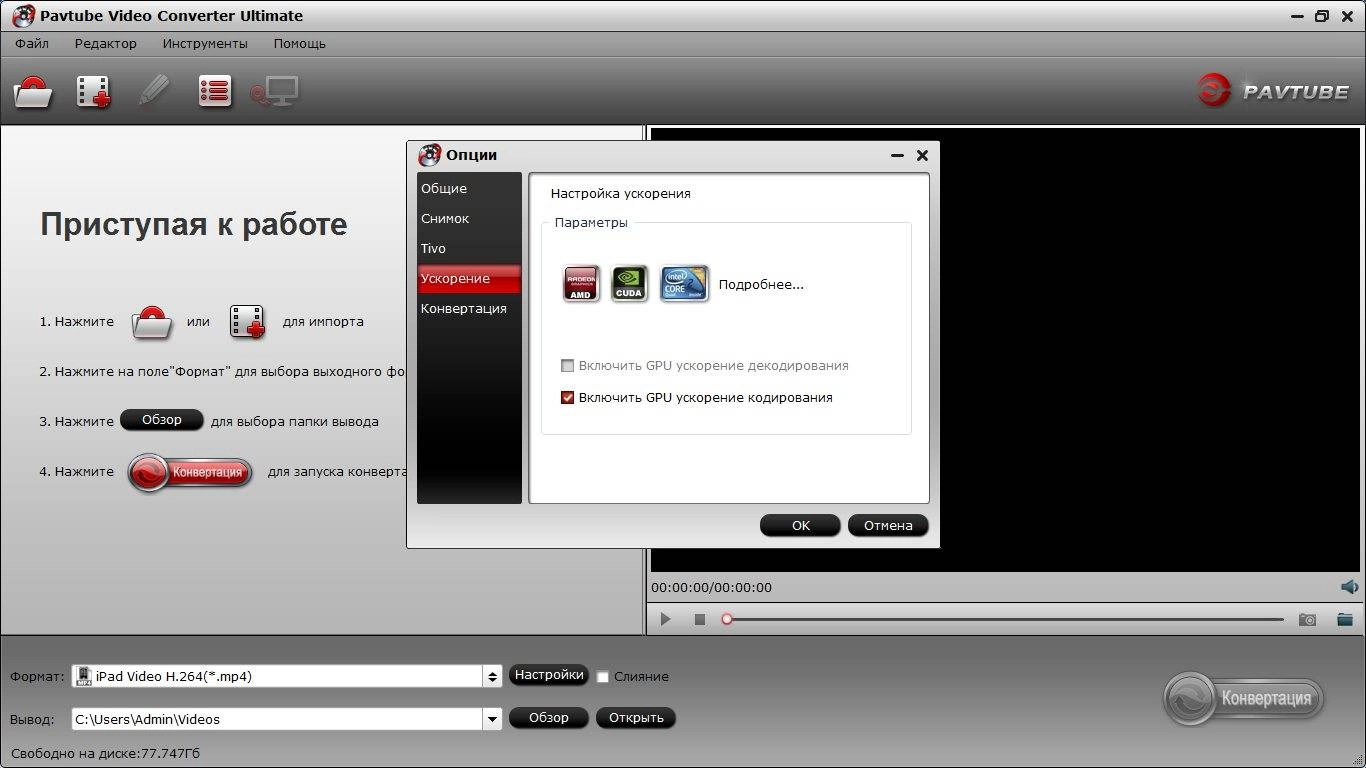
Task: Open the Редактор menu
Action: (106, 44)
